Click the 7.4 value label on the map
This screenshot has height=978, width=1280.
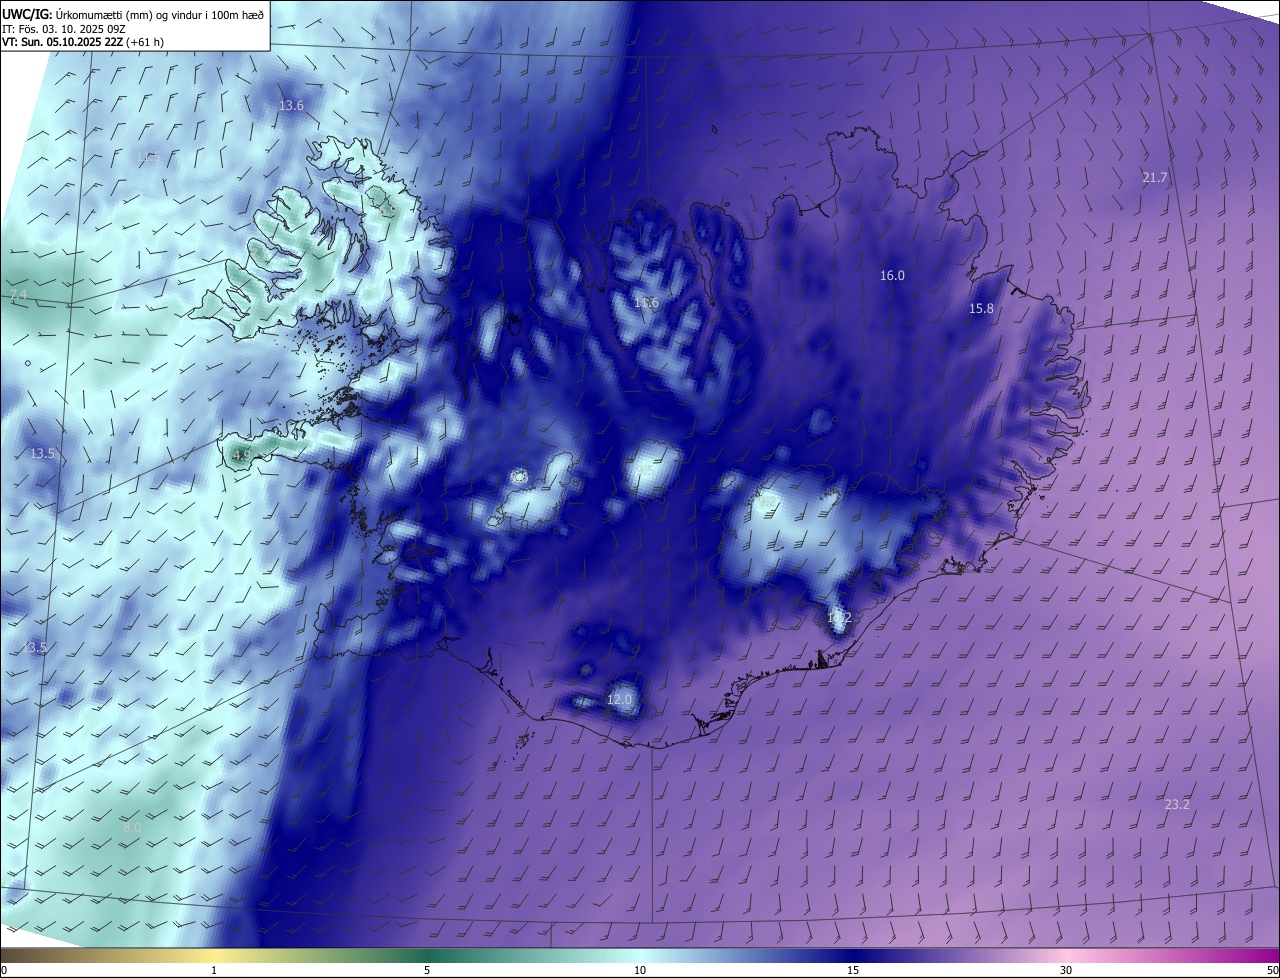[19, 297]
